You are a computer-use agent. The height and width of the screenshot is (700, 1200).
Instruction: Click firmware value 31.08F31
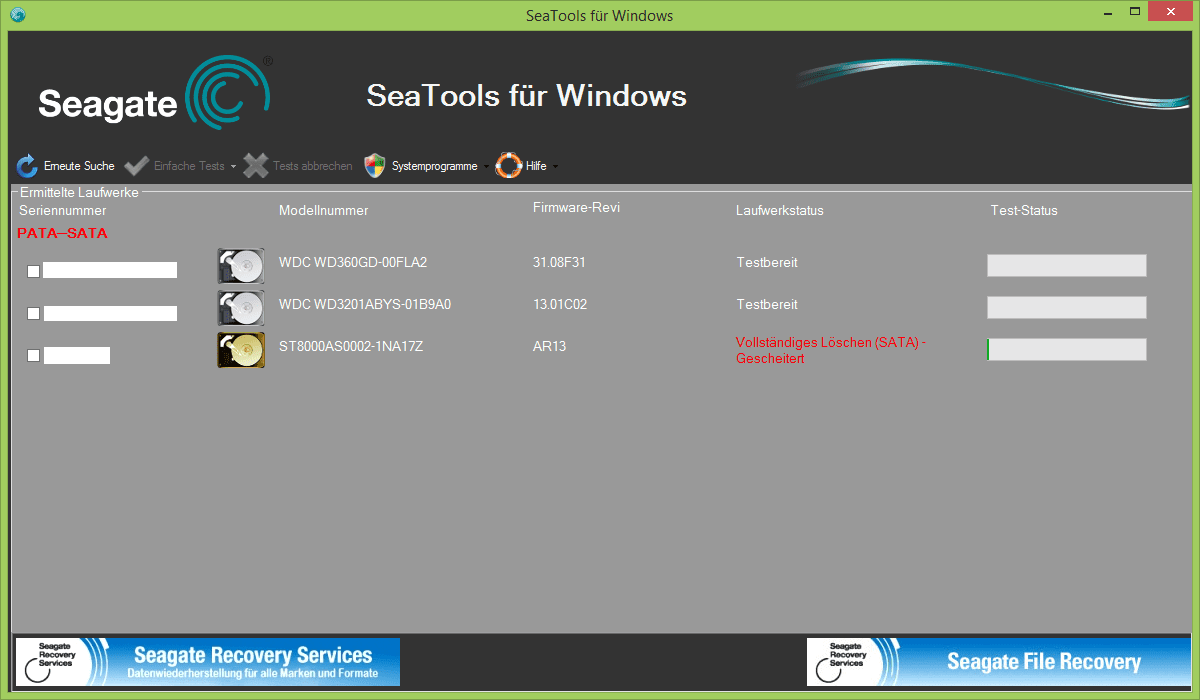[559, 263]
